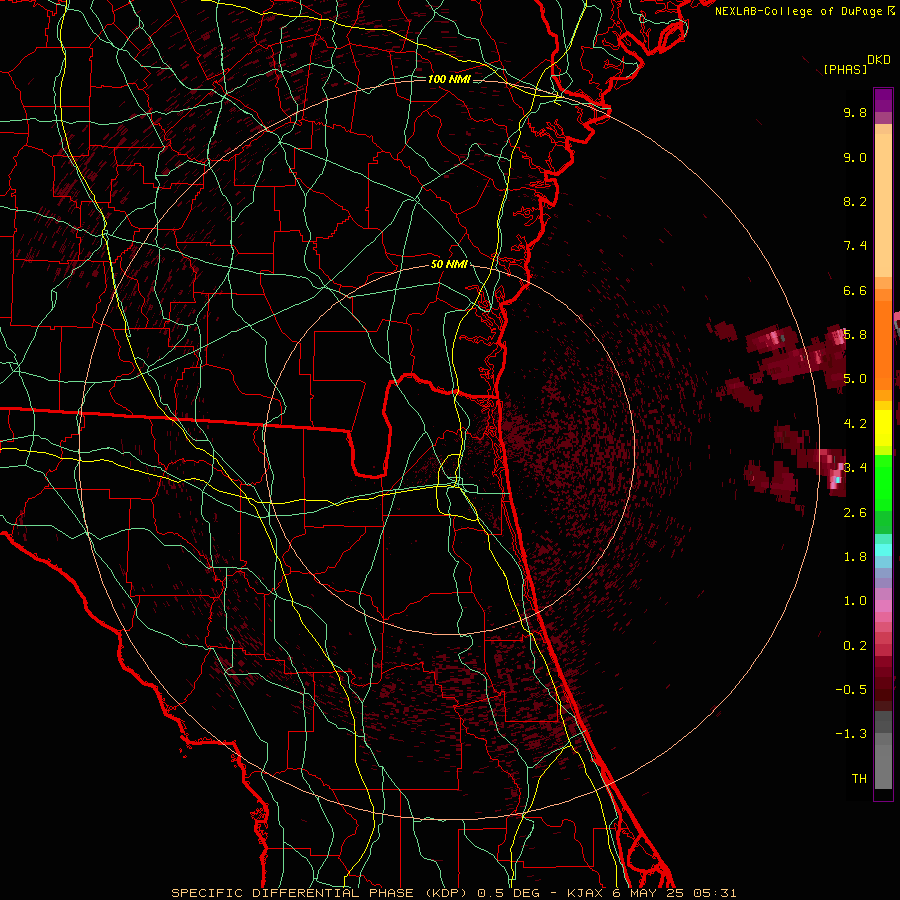Click the 9.8 value on the scale
Screen dimensions: 900x900
[855, 112]
